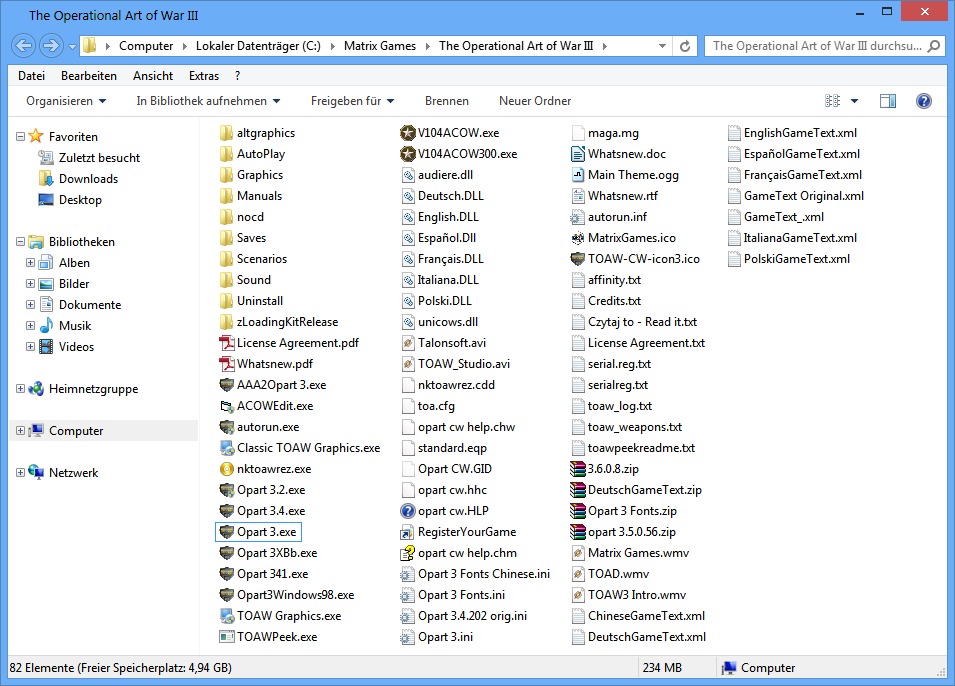Open the Datei menu
This screenshot has height=686, width=955.
[32, 76]
